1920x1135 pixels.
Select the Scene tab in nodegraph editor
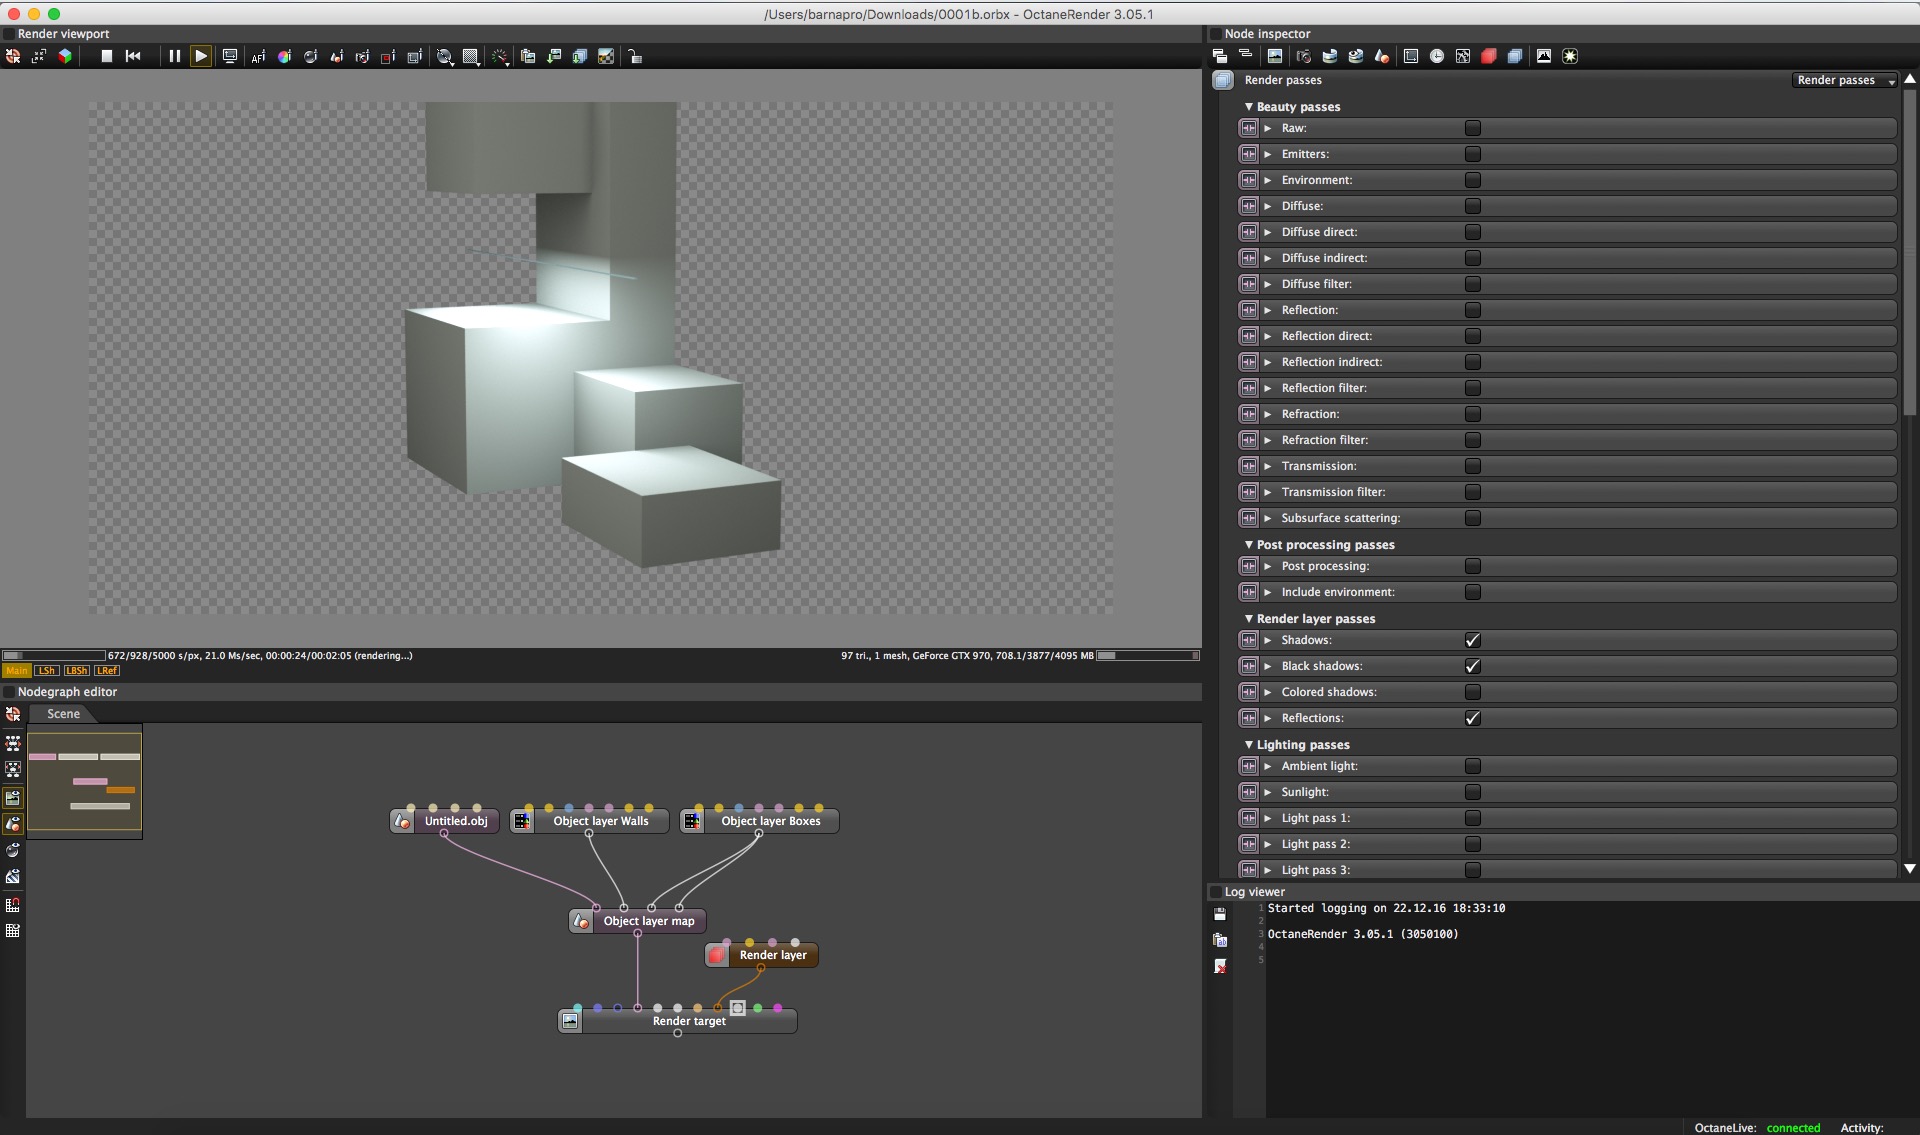[x=63, y=714]
